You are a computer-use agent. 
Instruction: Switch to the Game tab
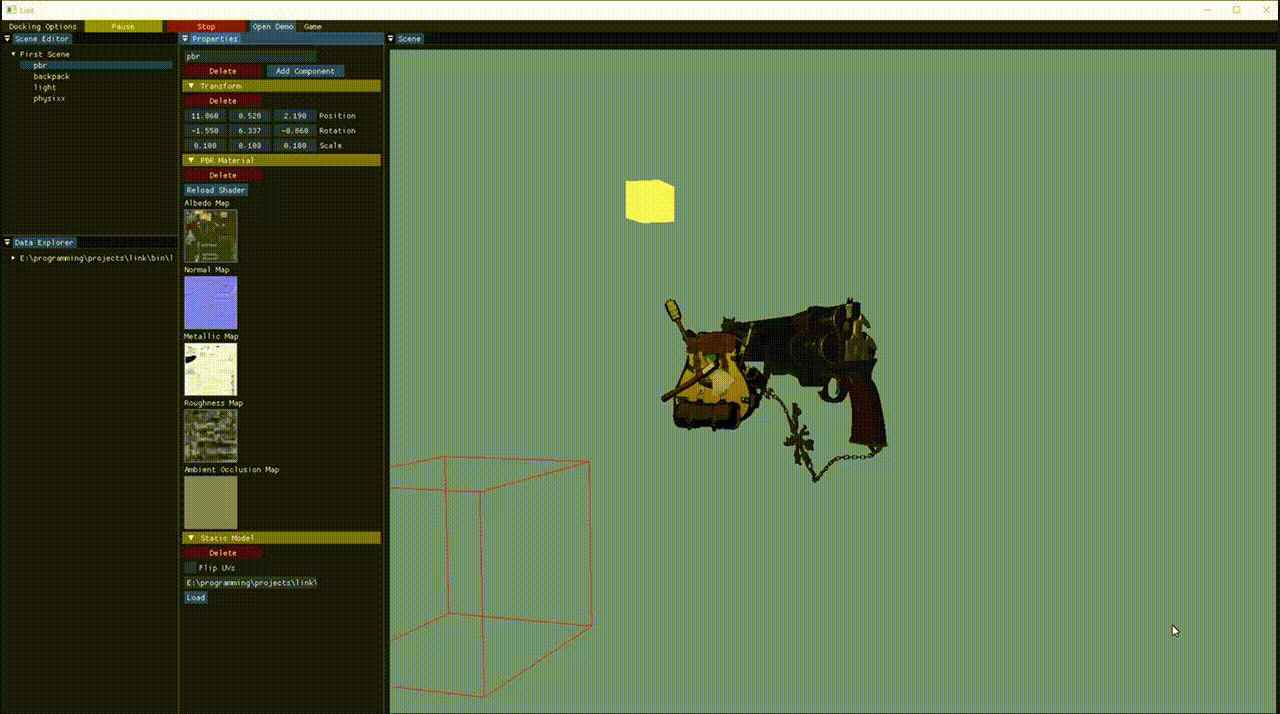click(312, 27)
